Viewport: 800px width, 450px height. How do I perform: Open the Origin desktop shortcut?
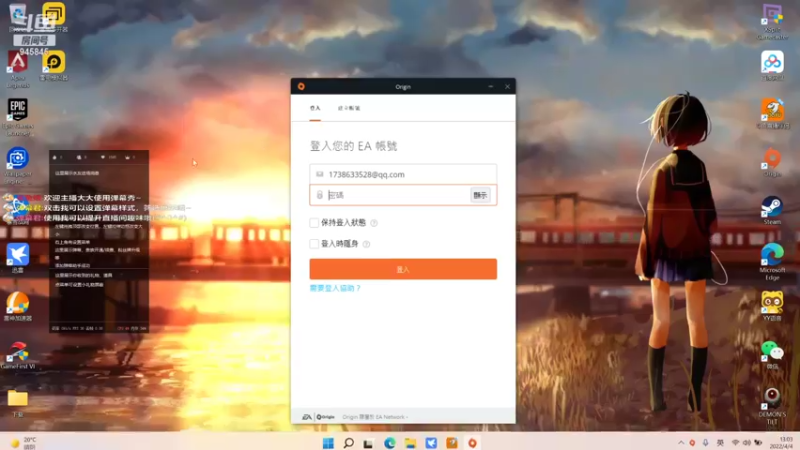click(x=772, y=162)
